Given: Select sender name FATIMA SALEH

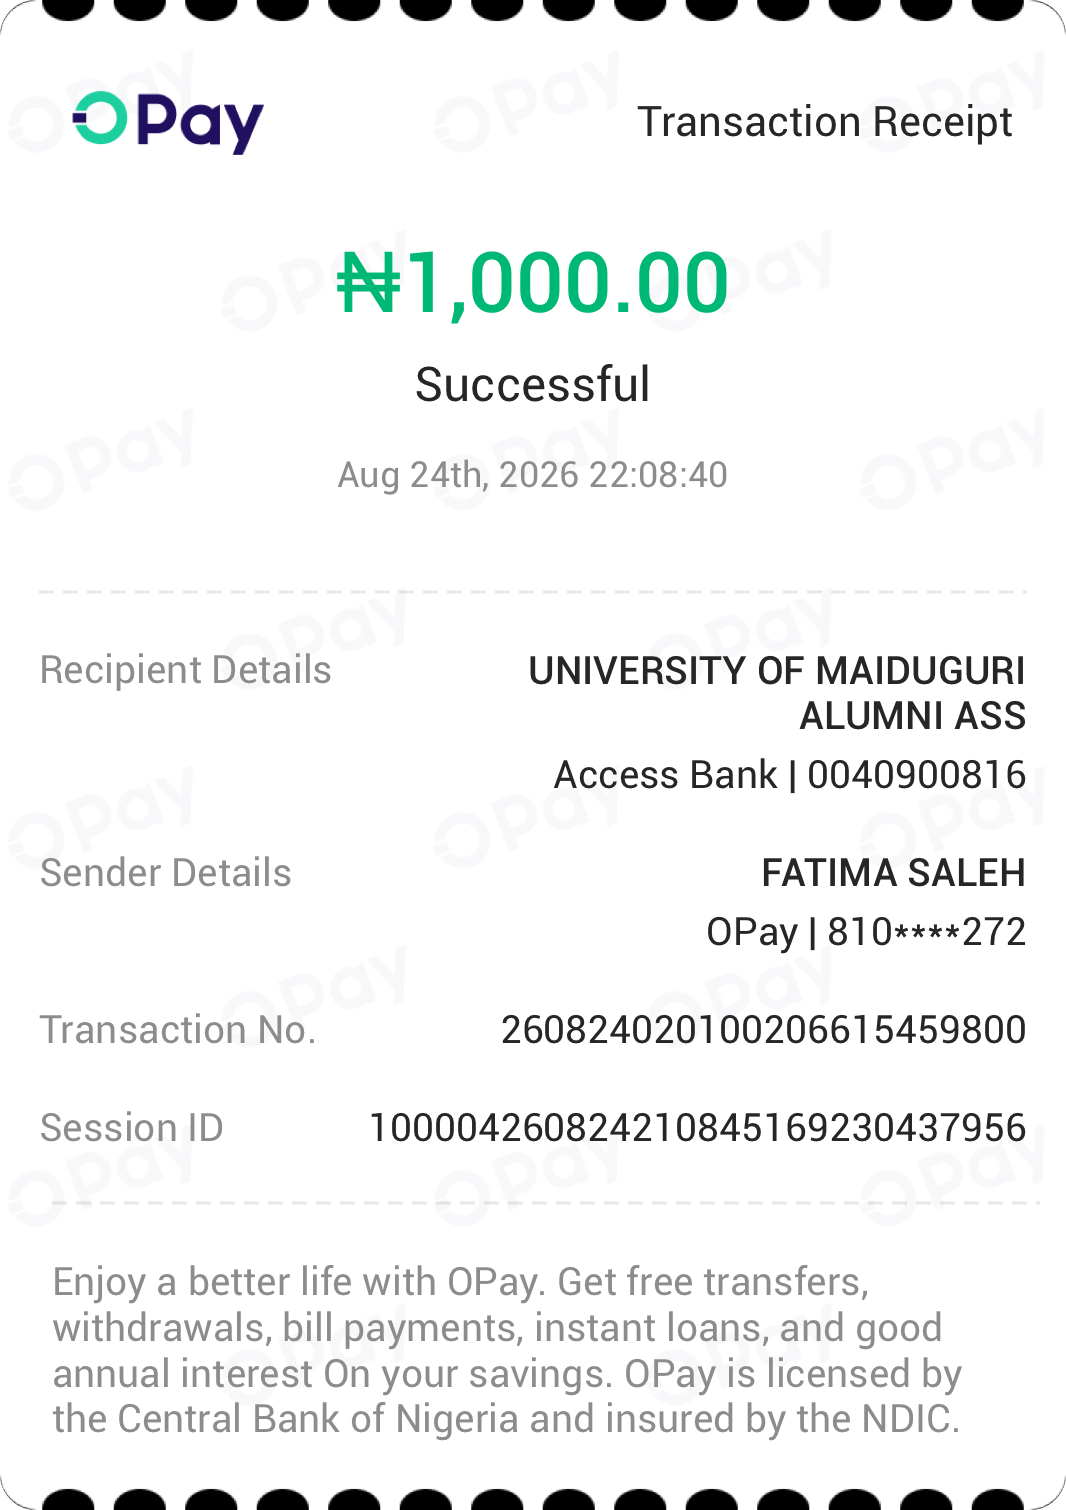Looking at the screenshot, I should [894, 873].
